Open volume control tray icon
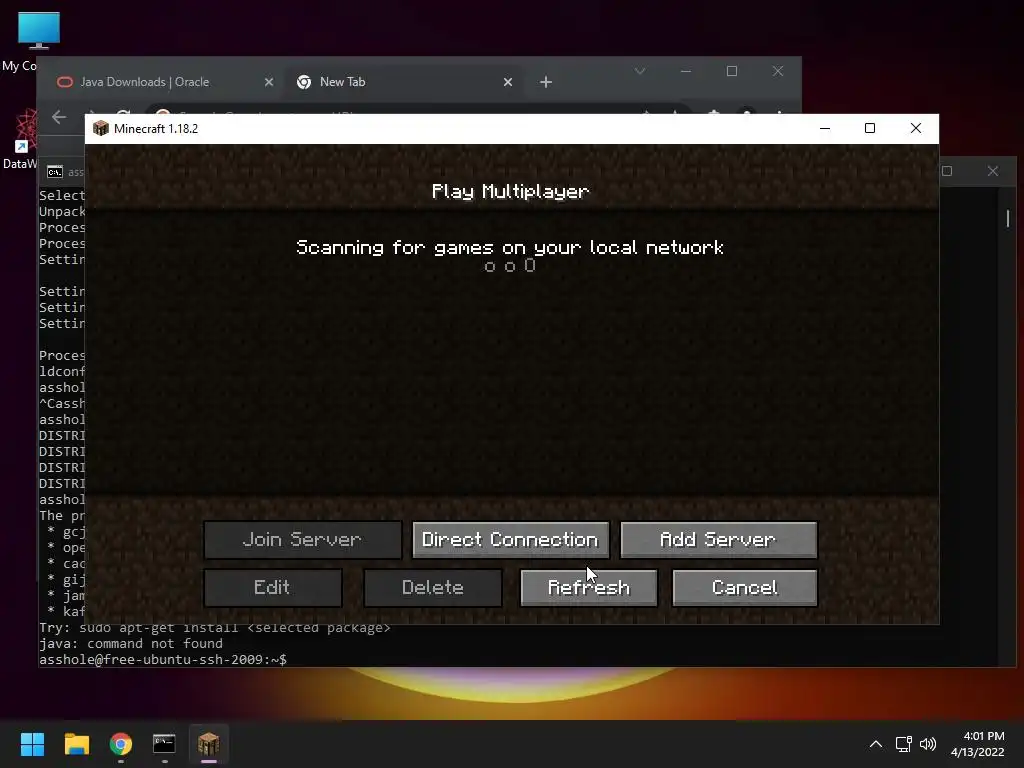The height and width of the screenshot is (768, 1024). (x=928, y=744)
